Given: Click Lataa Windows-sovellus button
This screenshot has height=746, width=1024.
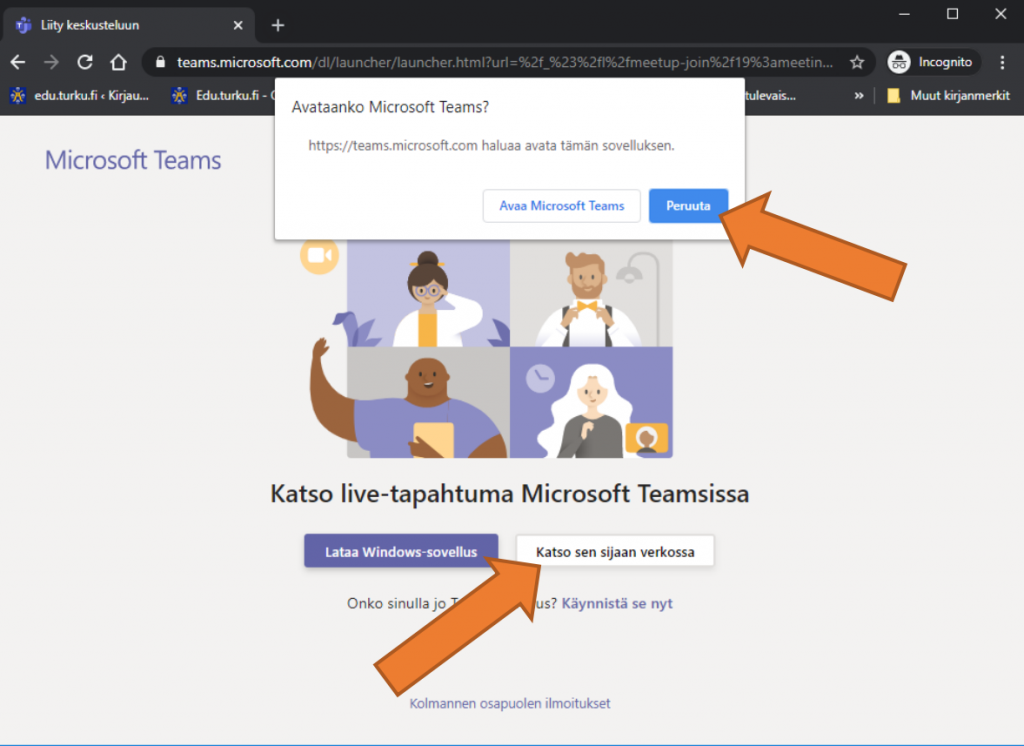Looking at the screenshot, I should tap(401, 551).
